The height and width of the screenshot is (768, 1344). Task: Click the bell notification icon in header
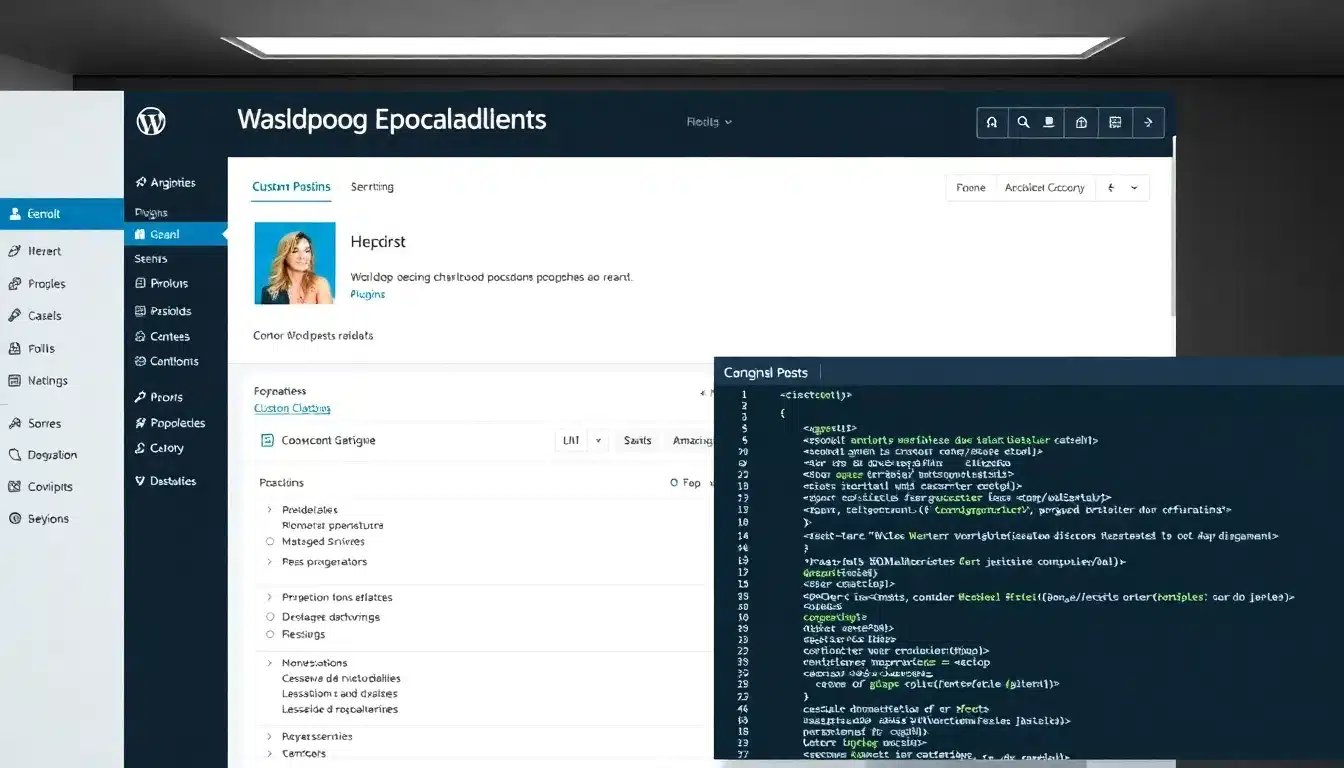pyautogui.click(x=992, y=122)
